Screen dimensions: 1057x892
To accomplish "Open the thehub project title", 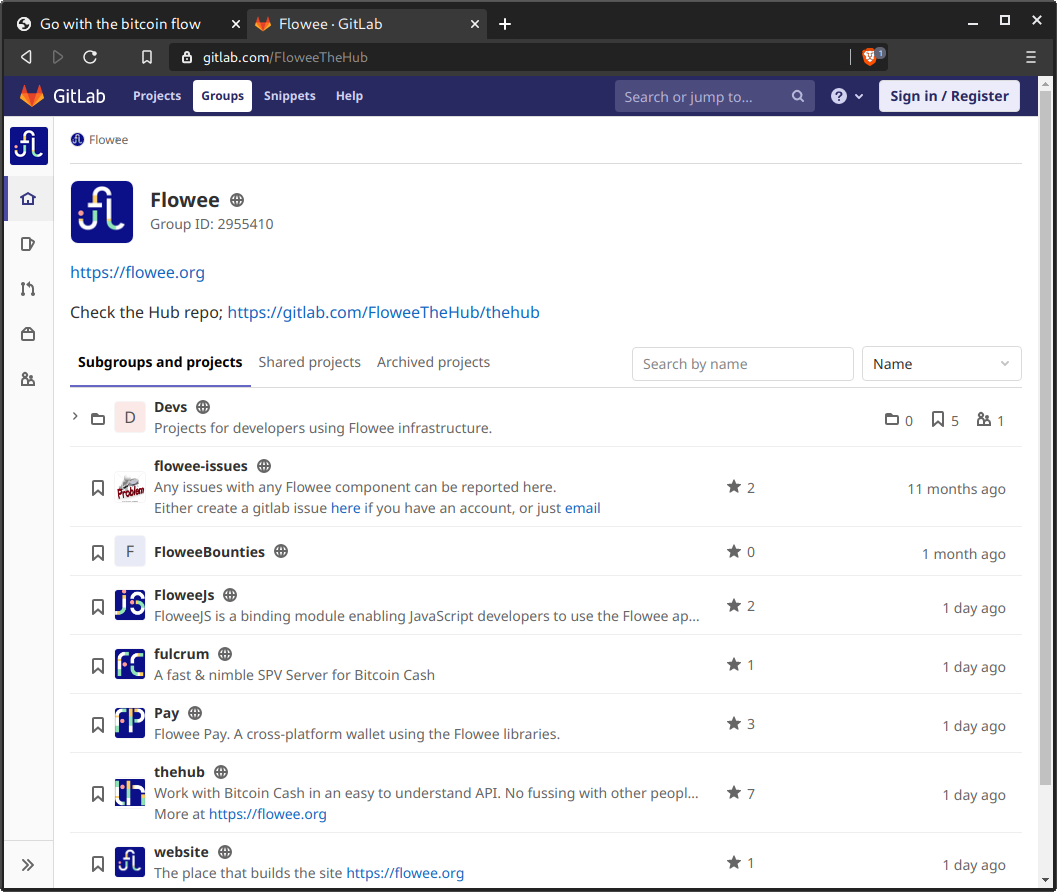I will pos(179,772).
